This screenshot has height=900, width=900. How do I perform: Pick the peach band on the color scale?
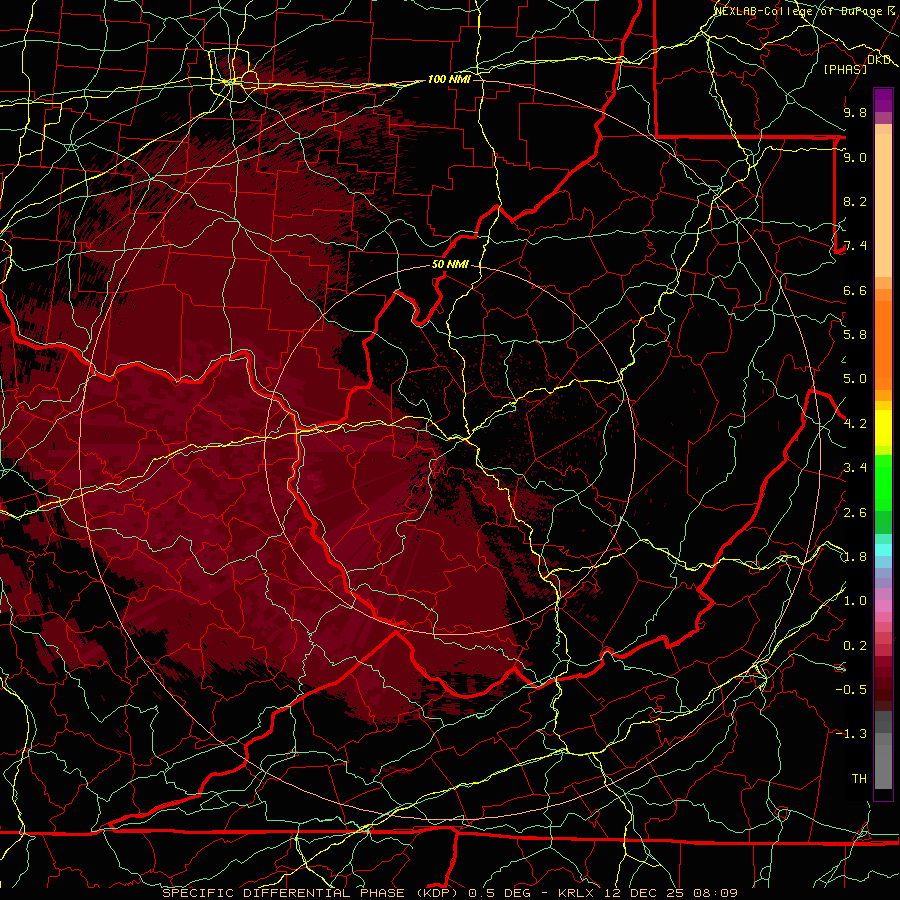[883, 207]
